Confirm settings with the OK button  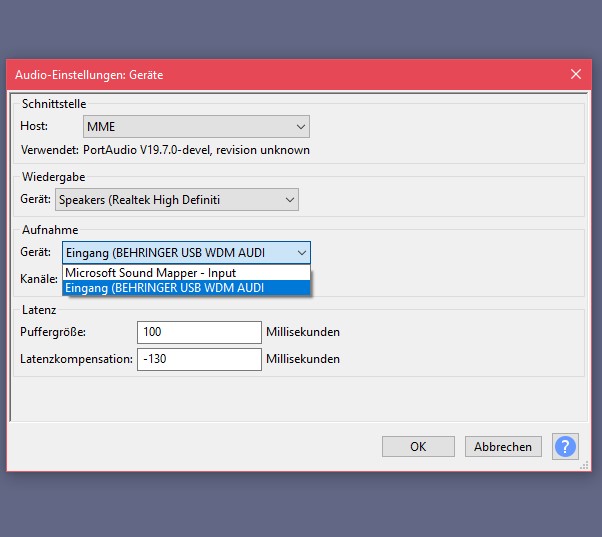[418, 446]
